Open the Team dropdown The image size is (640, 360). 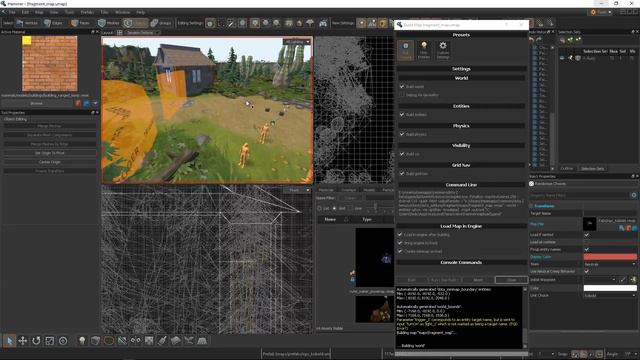point(610,264)
